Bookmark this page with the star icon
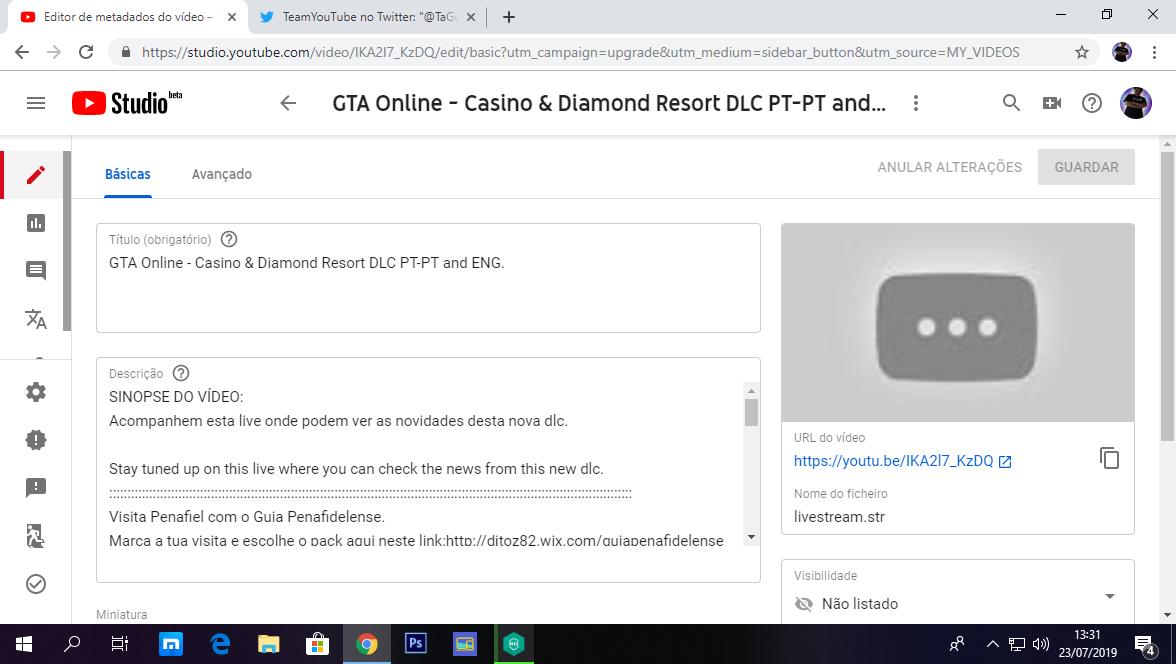The height and width of the screenshot is (664, 1176). 1082,52
